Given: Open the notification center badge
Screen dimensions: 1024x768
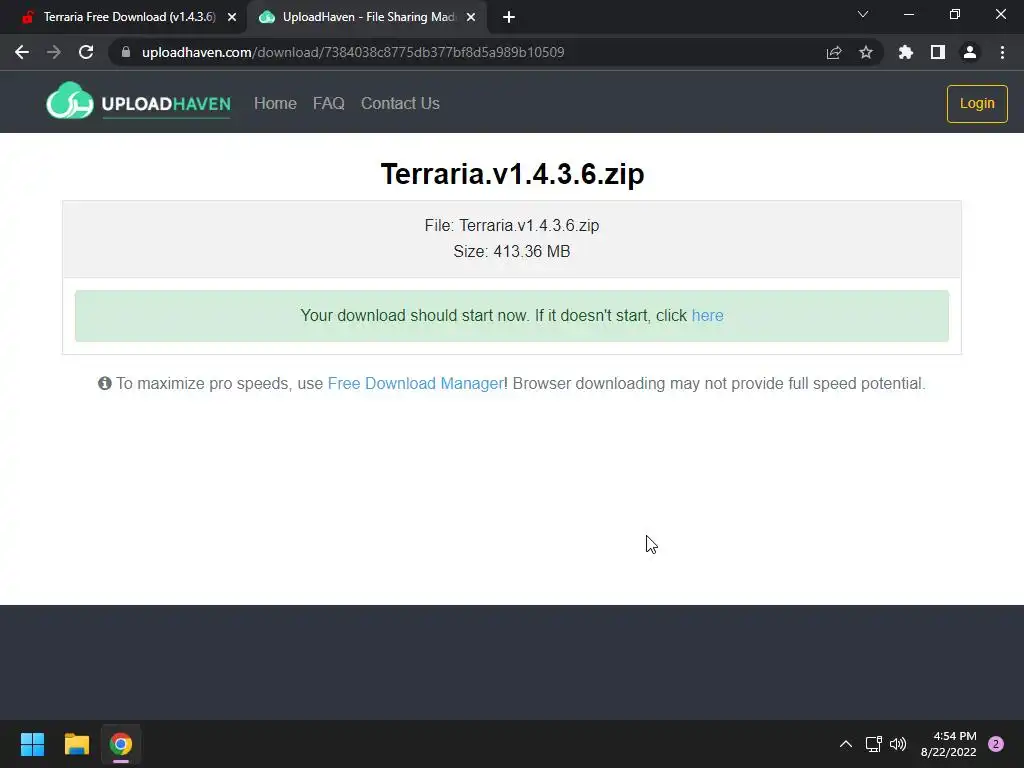Looking at the screenshot, I should click(996, 744).
